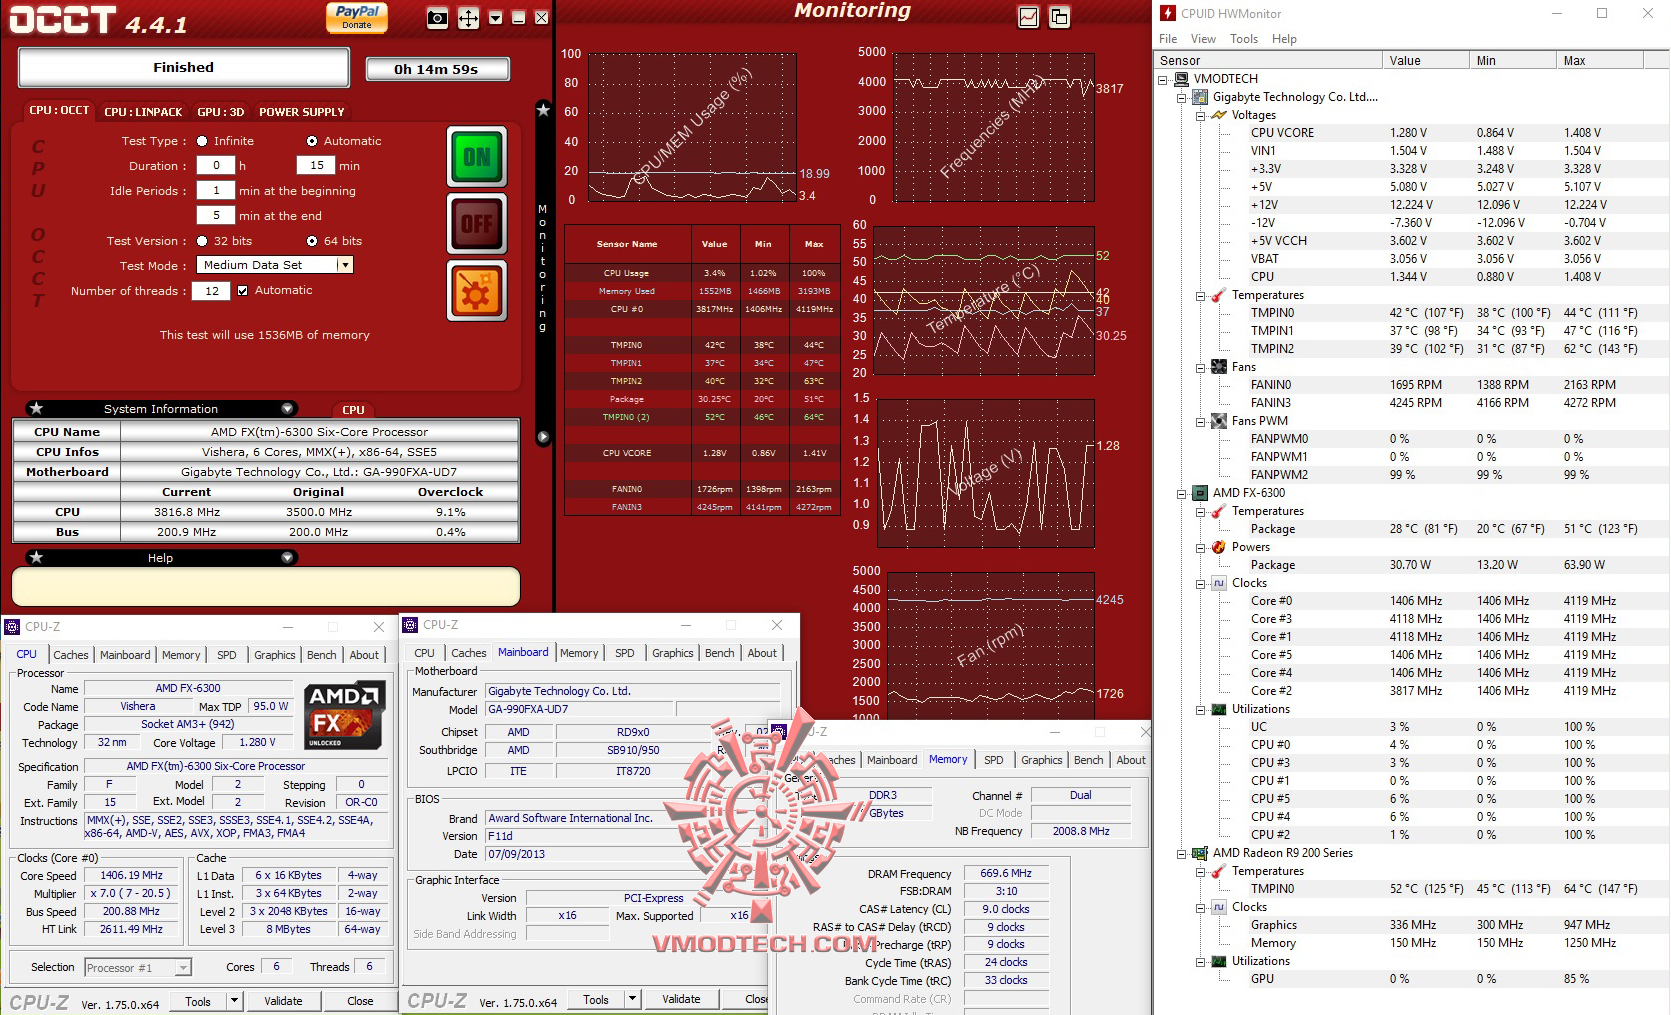Switch to CPU:LINPACK tab
Image resolution: width=1671 pixels, height=1015 pixels.
143,112
